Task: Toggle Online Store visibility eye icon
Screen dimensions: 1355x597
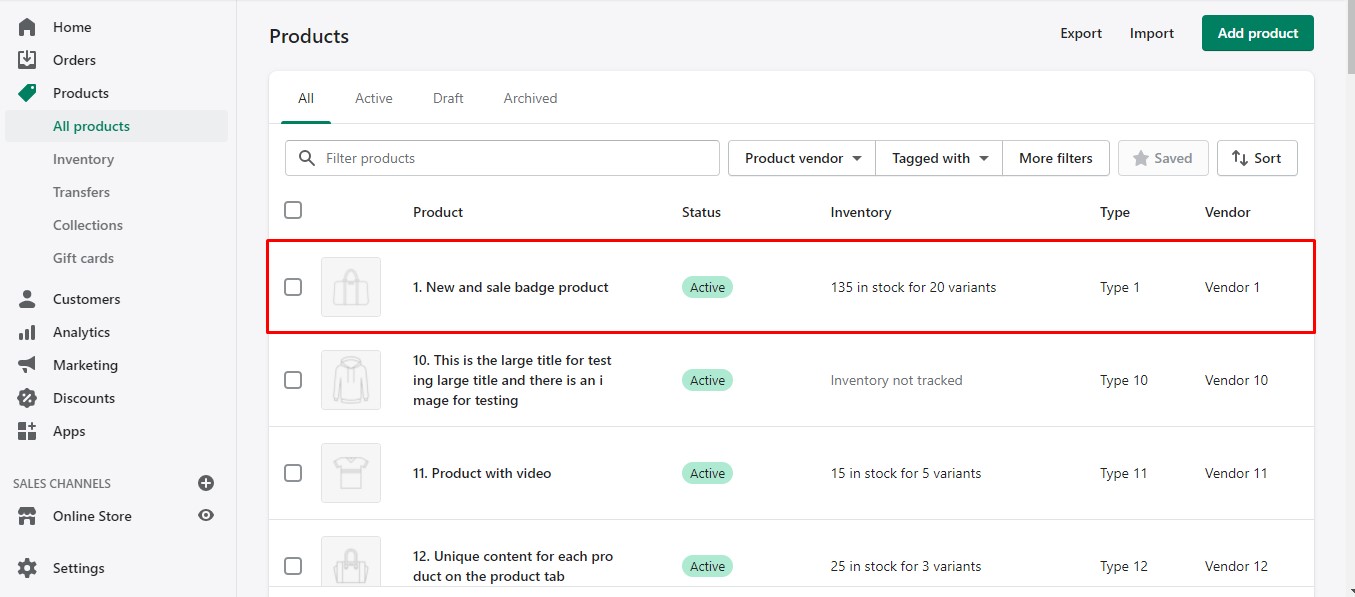Action: [x=205, y=516]
